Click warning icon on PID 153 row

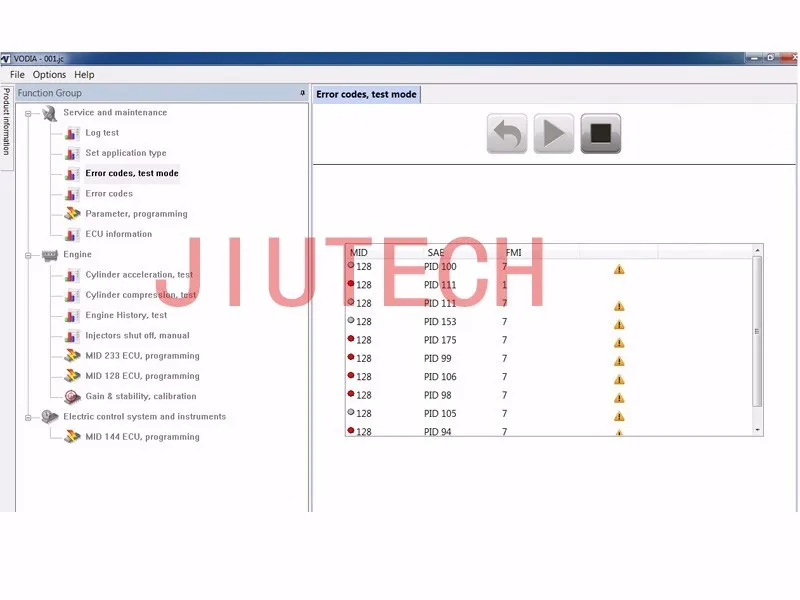[619, 324]
